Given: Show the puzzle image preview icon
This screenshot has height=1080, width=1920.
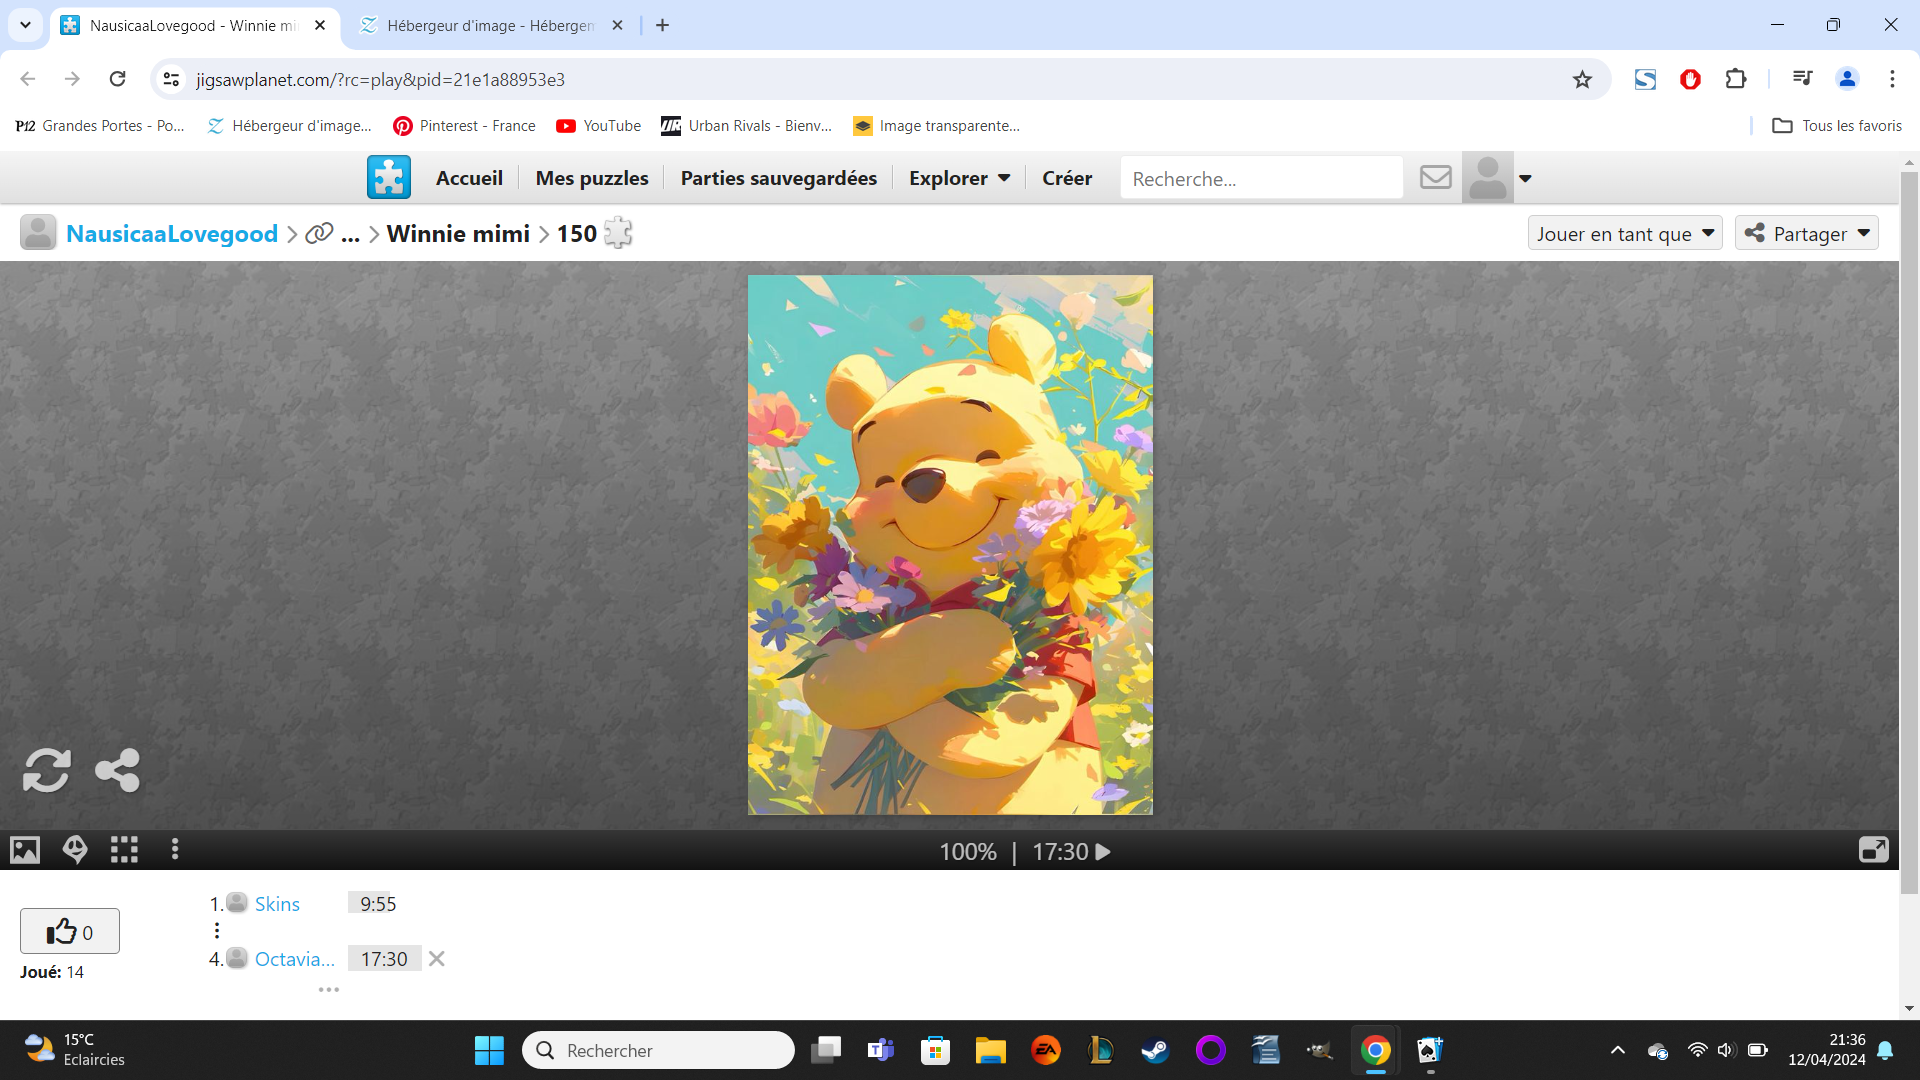Looking at the screenshot, I should (25, 850).
